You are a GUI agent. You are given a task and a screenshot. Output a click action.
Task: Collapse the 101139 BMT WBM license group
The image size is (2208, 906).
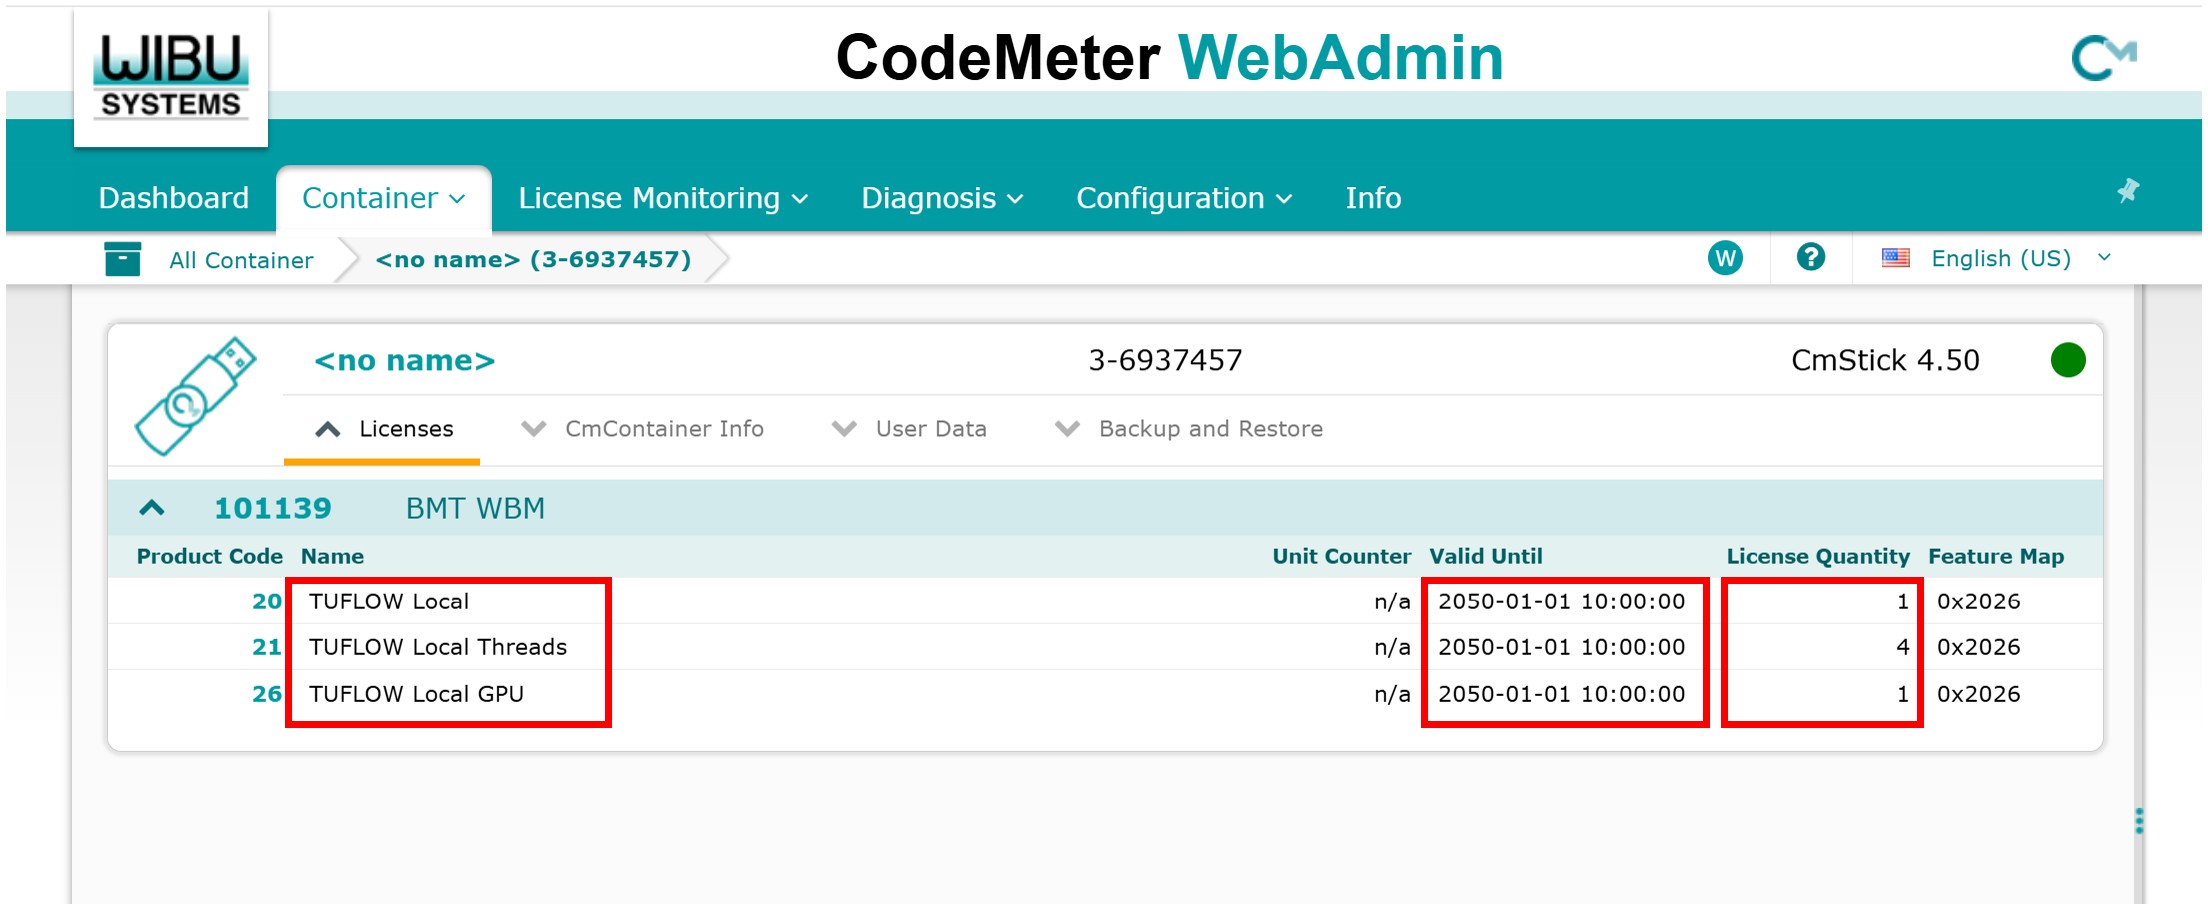151,508
